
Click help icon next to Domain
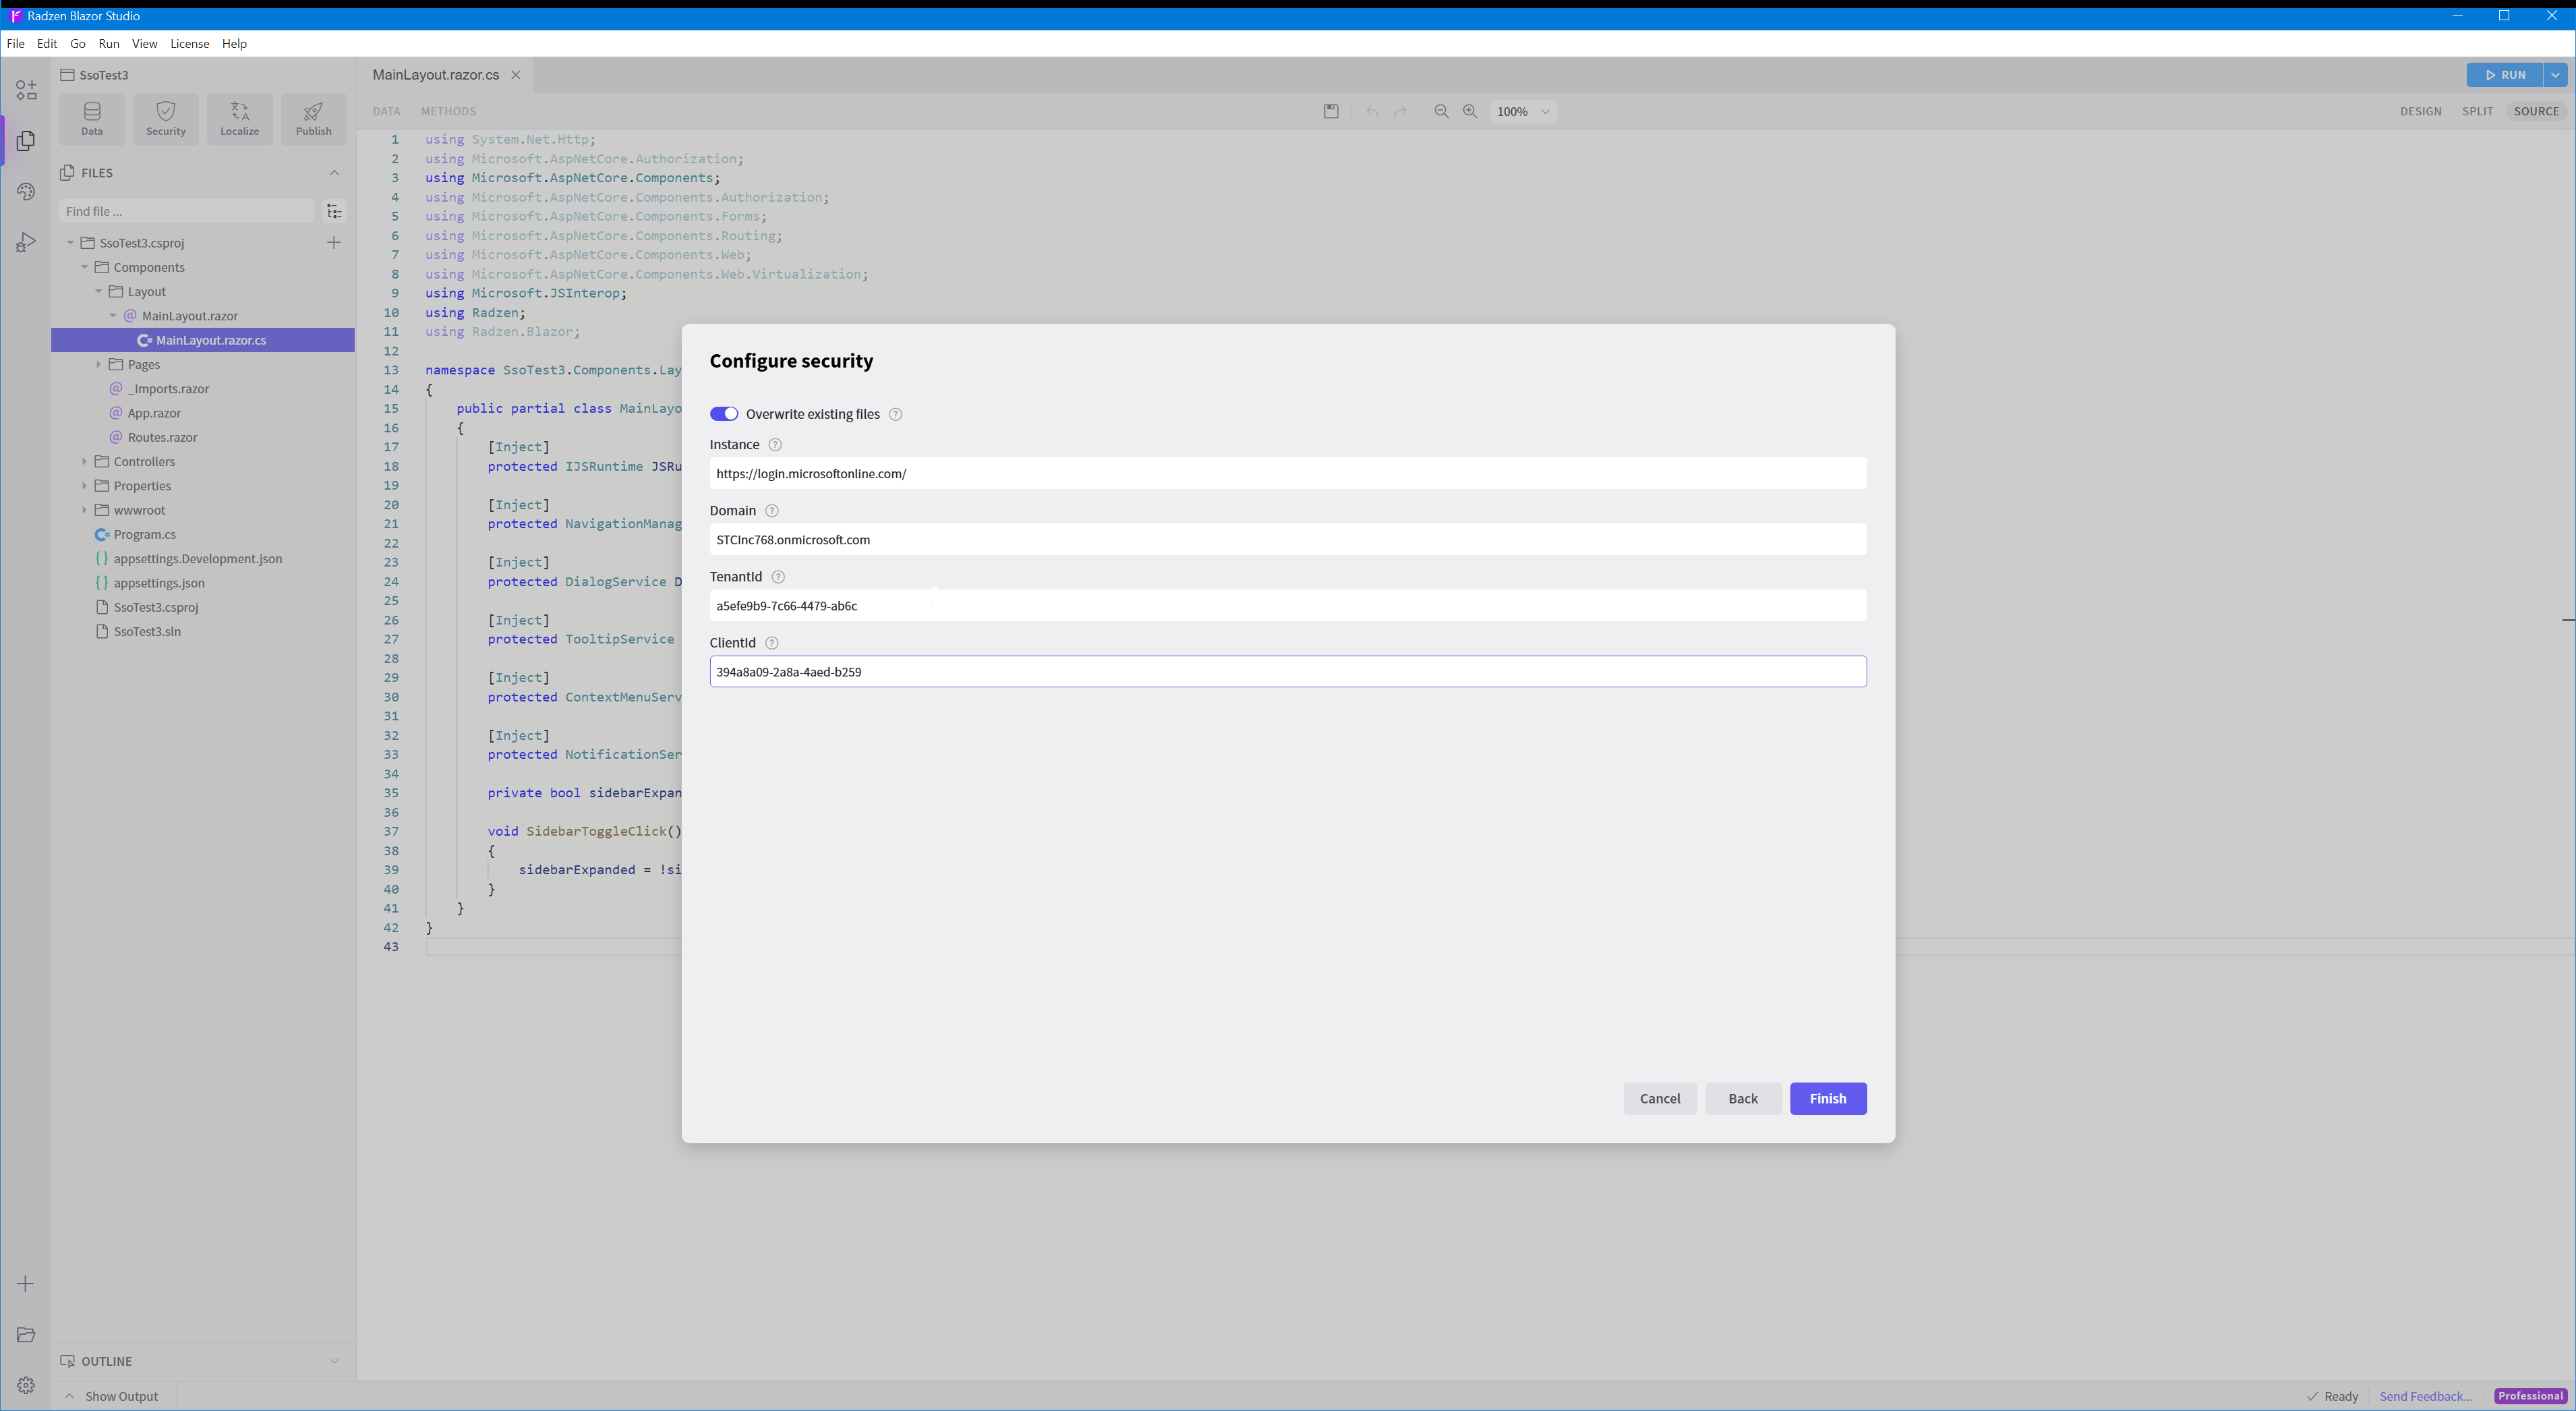tap(772, 511)
